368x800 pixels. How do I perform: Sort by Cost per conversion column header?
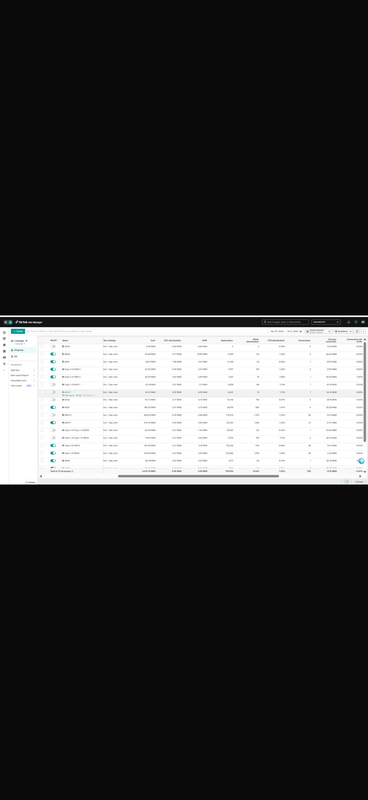(x=331, y=340)
